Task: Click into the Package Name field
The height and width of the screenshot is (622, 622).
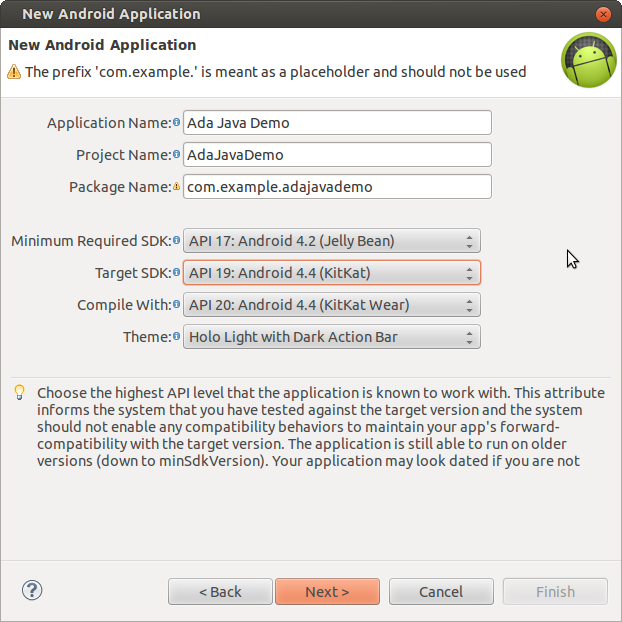Action: pos(338,187)
